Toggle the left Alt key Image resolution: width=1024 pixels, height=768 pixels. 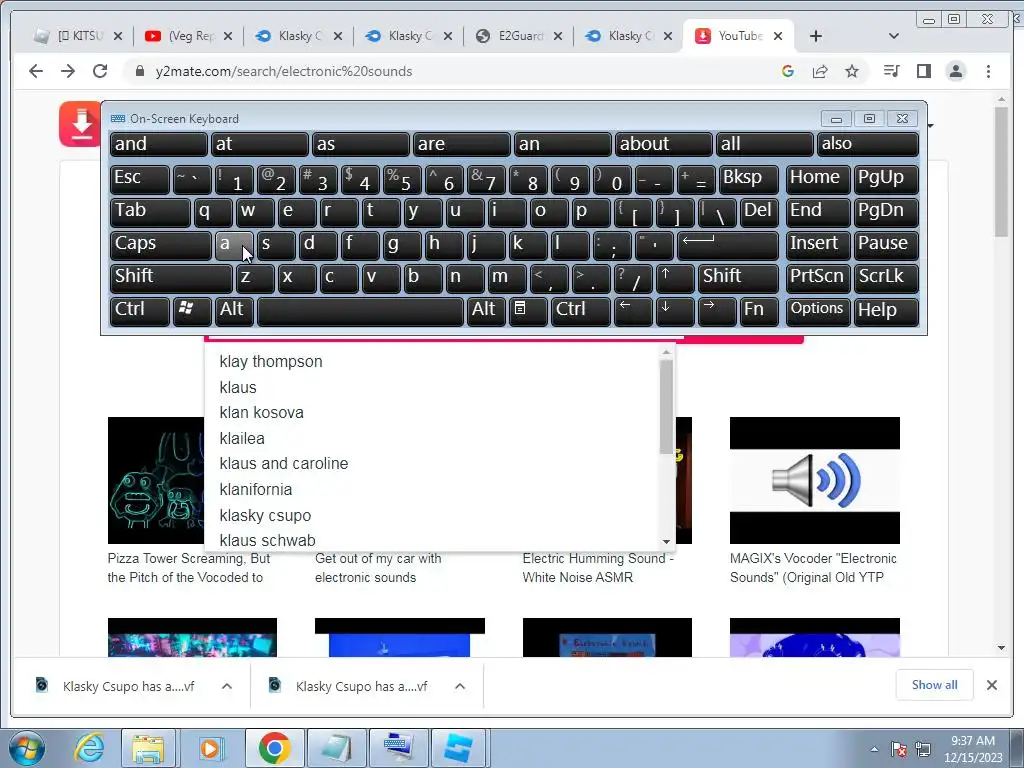pyautogui.click(x=233, y=311)
